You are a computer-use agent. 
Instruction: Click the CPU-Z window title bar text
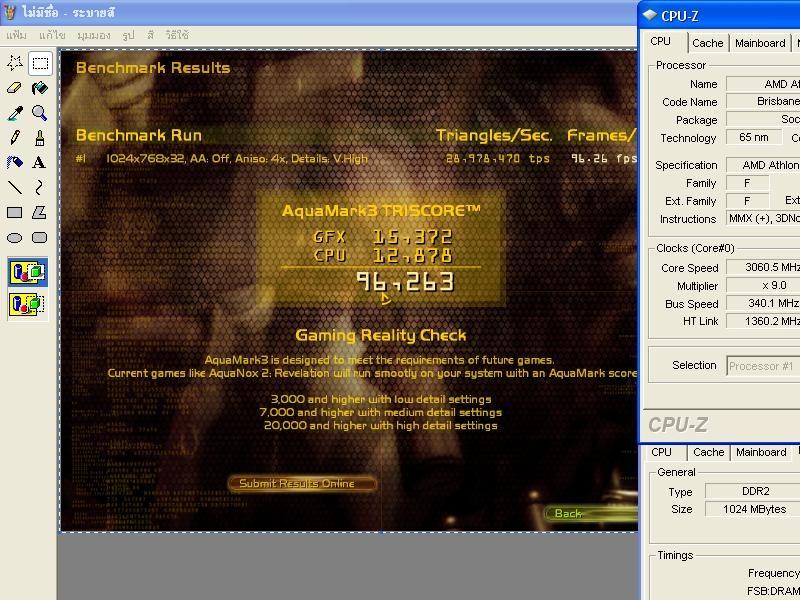[680, 16]
